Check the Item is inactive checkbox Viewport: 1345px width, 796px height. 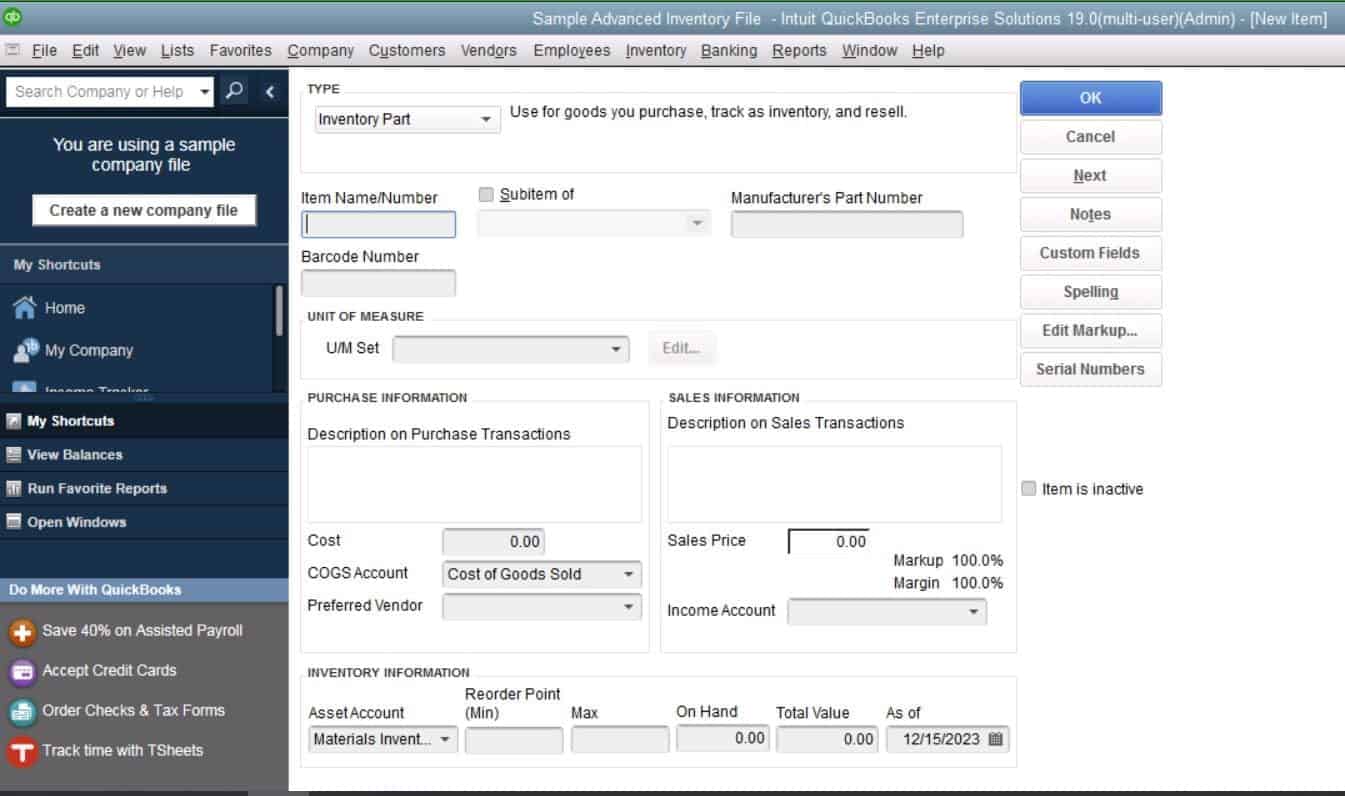coord(1029,489)
